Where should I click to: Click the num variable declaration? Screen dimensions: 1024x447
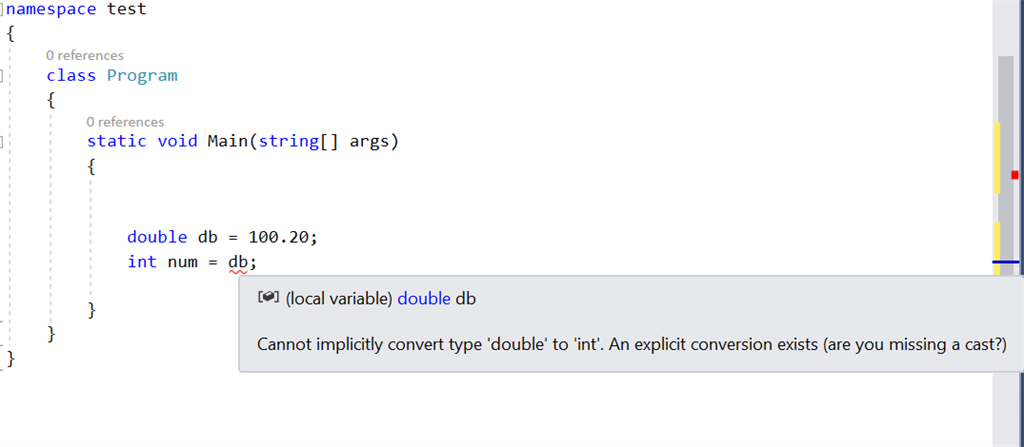pyautogui.click(x=182, y=263)
